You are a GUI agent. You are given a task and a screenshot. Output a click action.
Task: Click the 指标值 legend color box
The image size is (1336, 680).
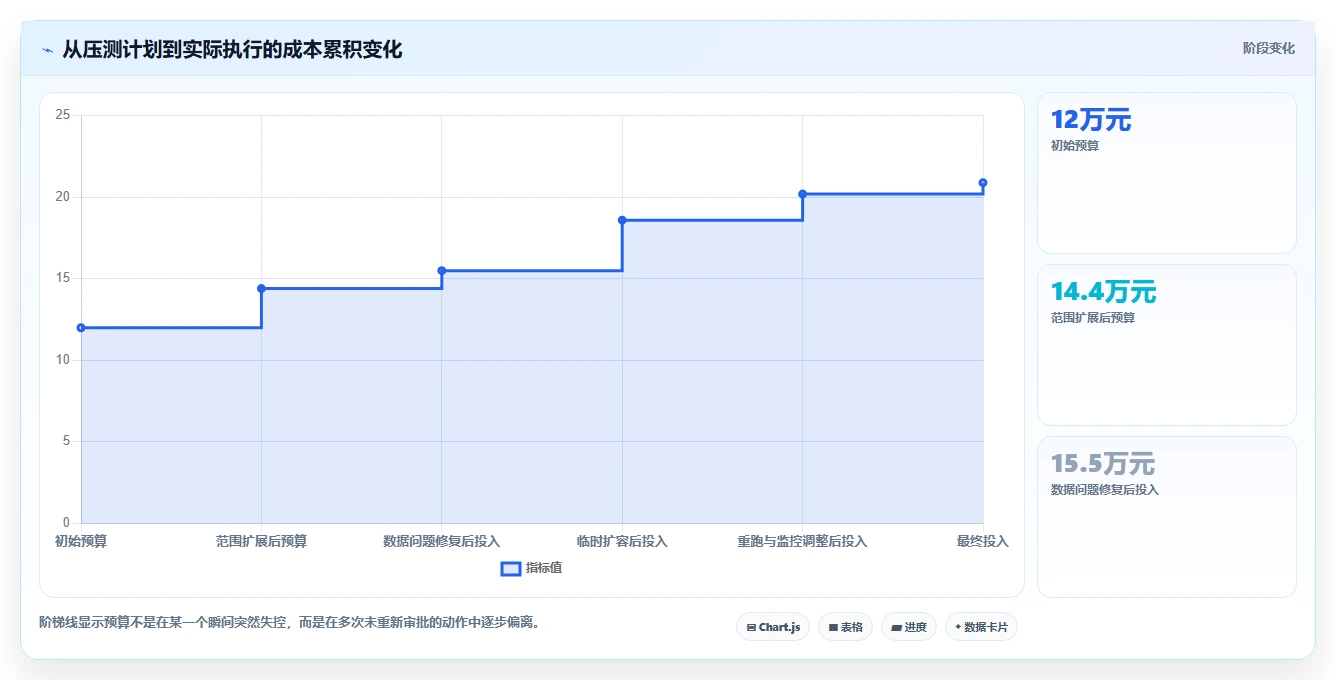click(510, 568)
